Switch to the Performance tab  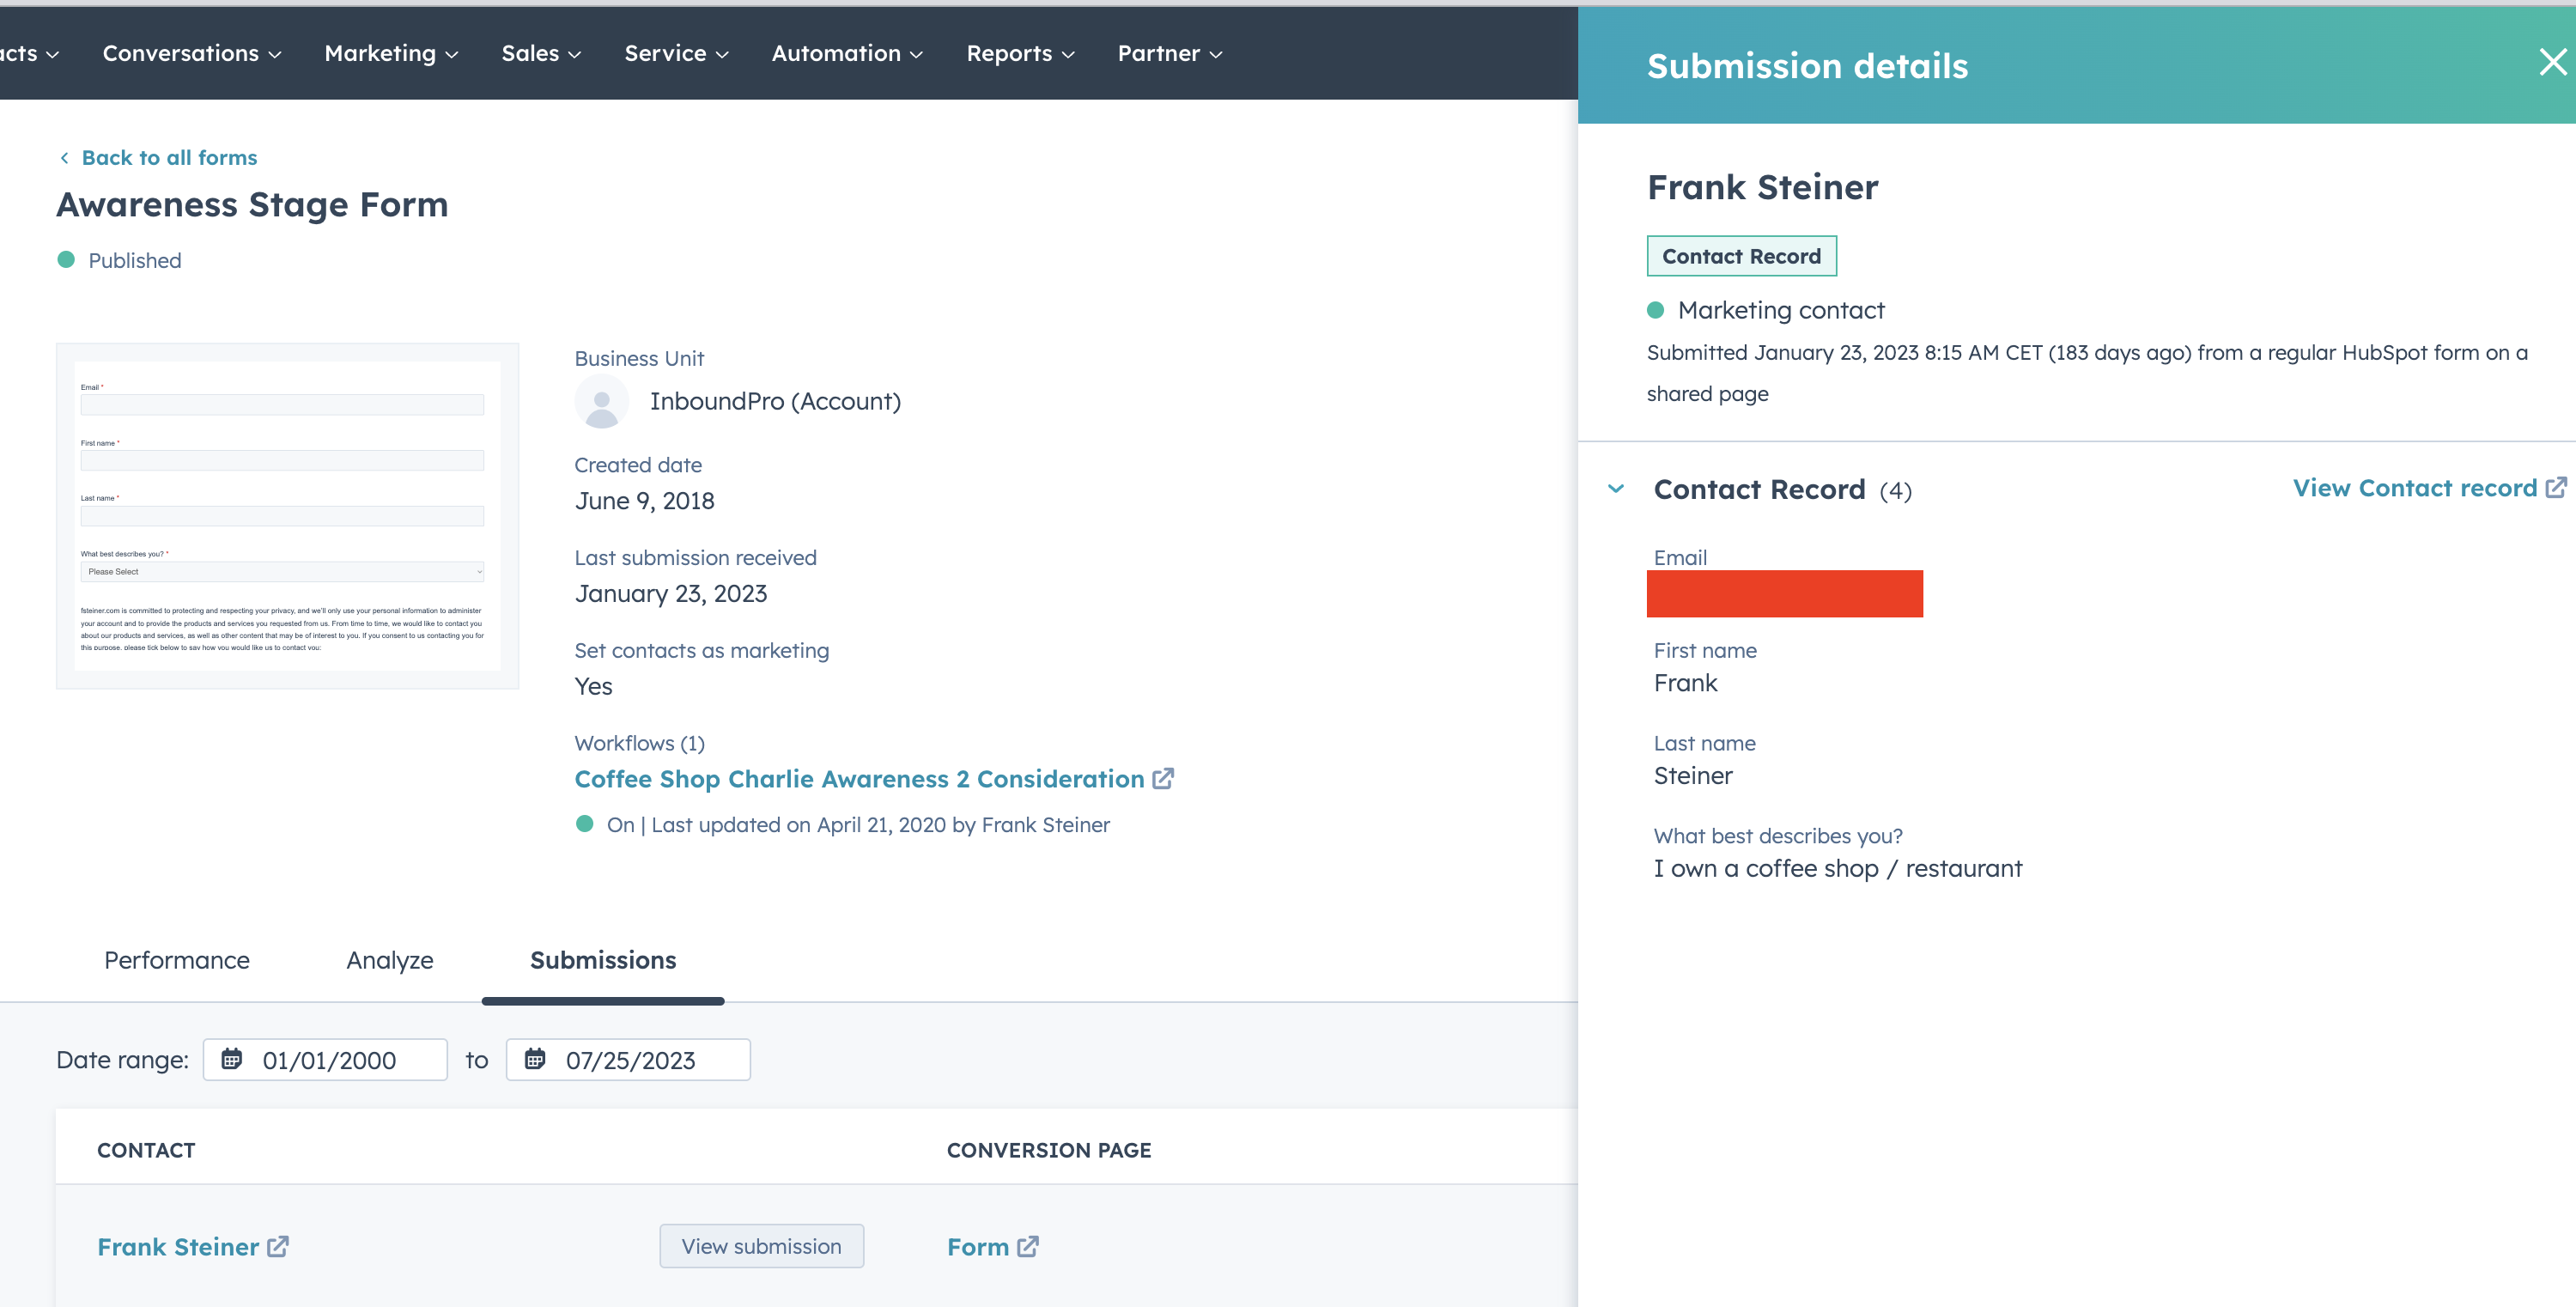pyautogui.click(x=176, y=960)
